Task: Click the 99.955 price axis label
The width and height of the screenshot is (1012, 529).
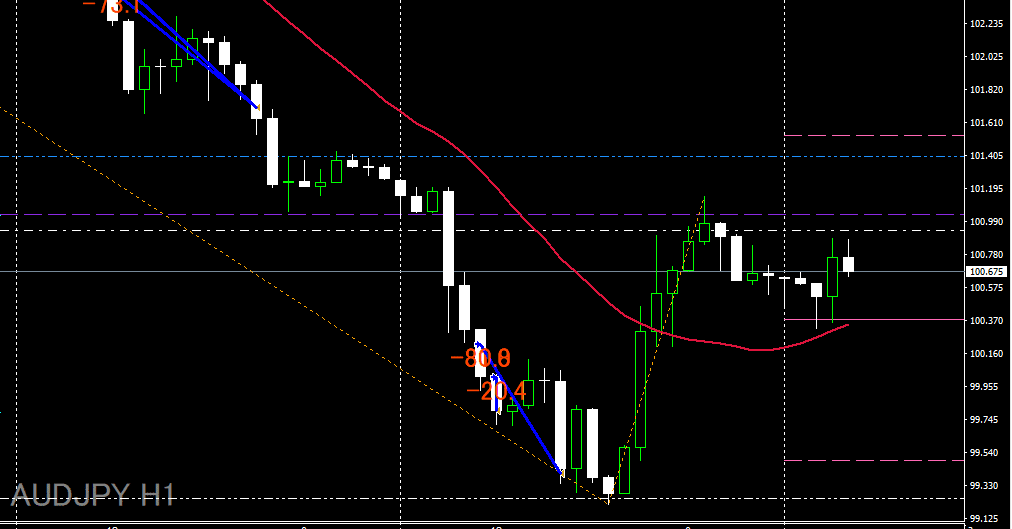Action: (984, 386)
